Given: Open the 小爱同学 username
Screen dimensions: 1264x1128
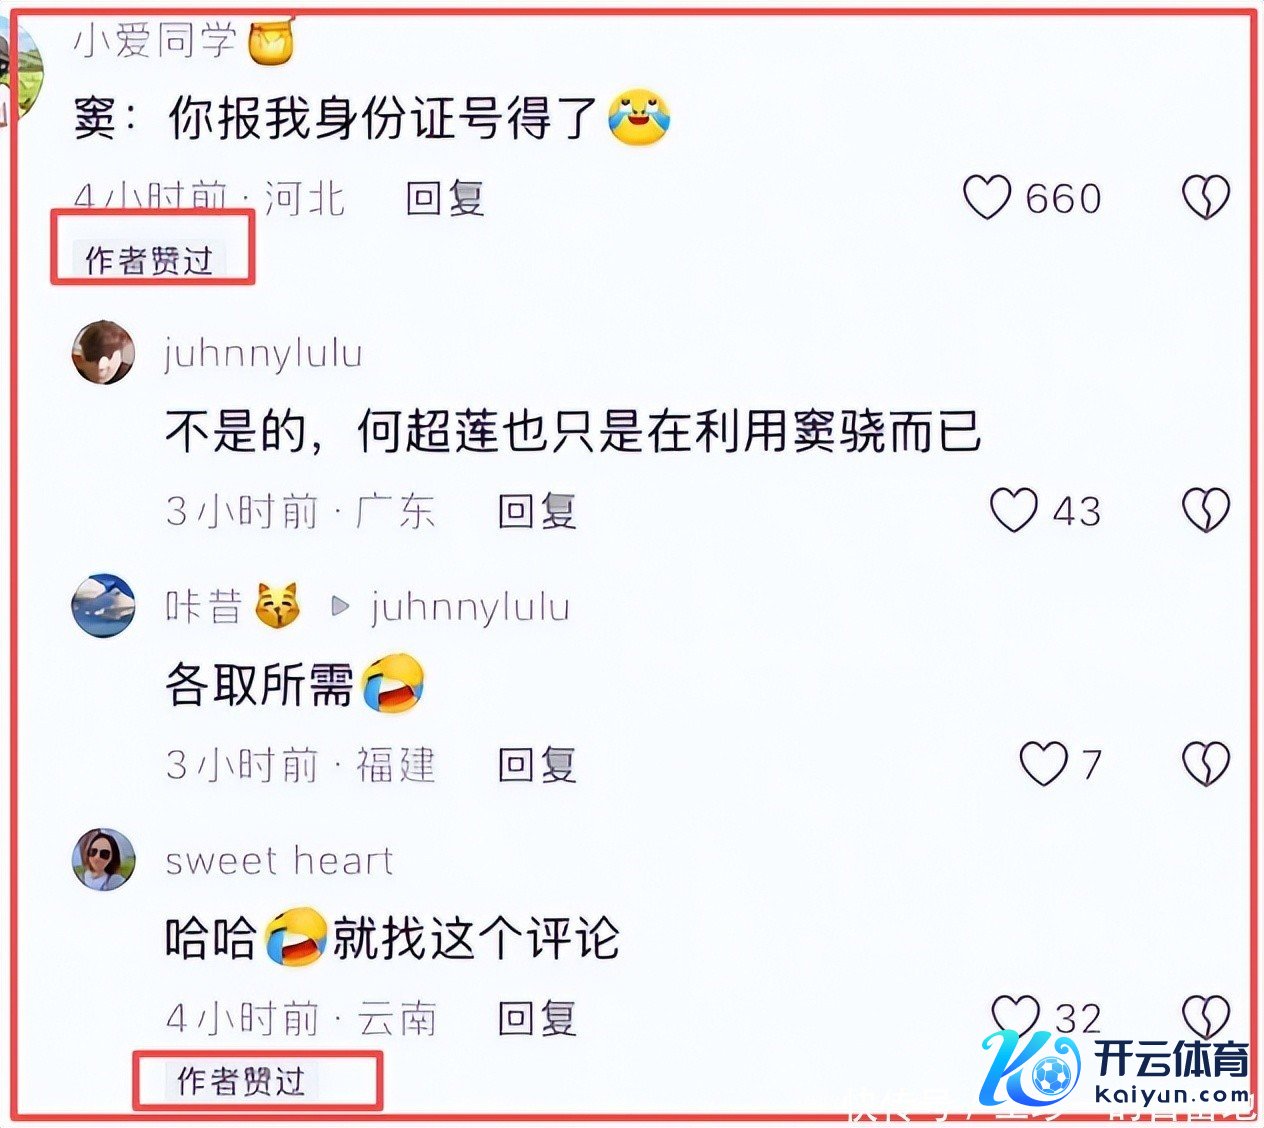Looking at the screenshot, I should click(155, 41).
